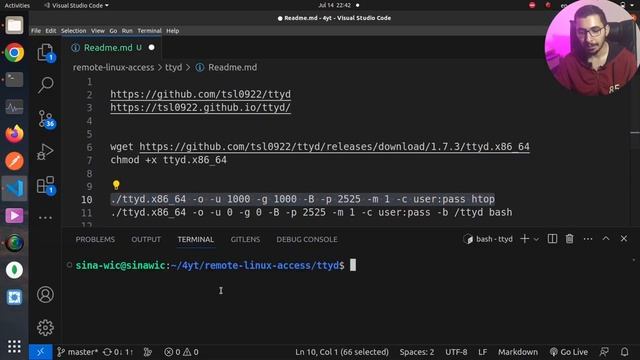Split the terminal panel

point(552,239)
